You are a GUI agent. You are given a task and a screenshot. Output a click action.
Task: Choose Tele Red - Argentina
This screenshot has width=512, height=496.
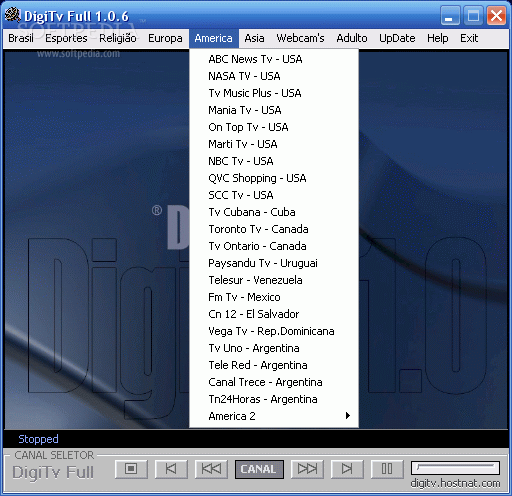(274, 365)
